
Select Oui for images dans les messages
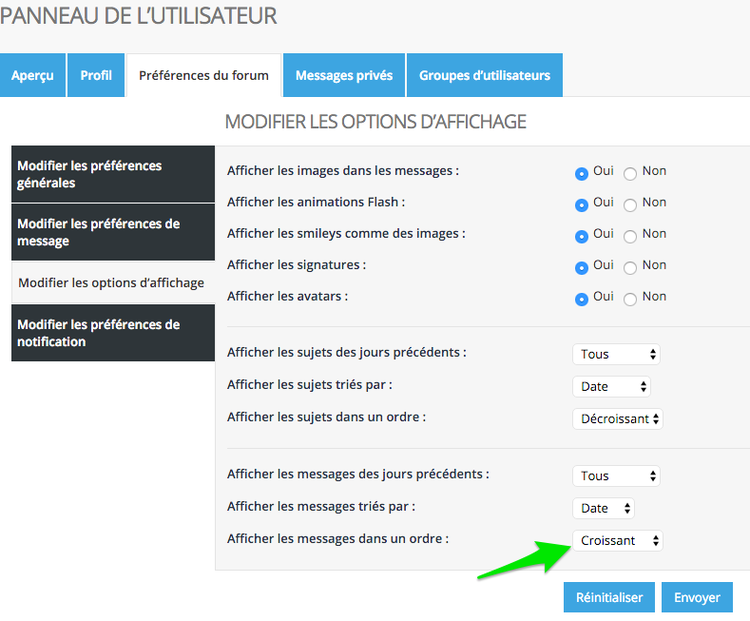[581, 174]
